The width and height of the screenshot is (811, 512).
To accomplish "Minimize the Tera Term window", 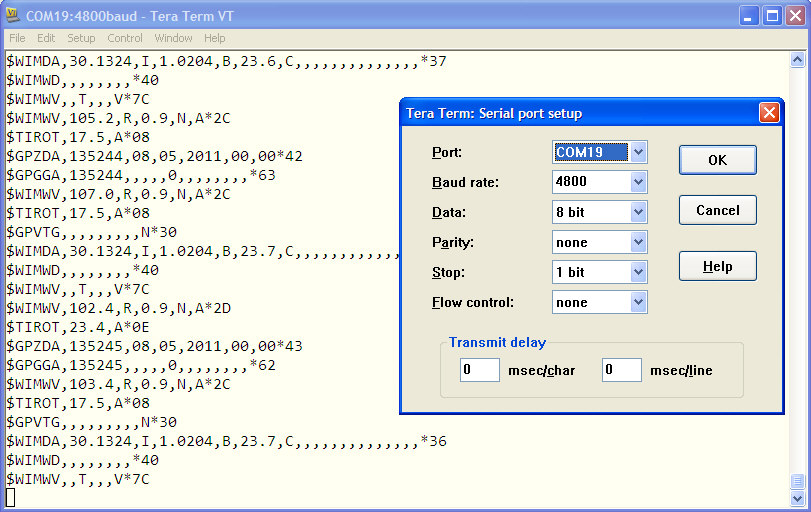I will coord(747,16).
